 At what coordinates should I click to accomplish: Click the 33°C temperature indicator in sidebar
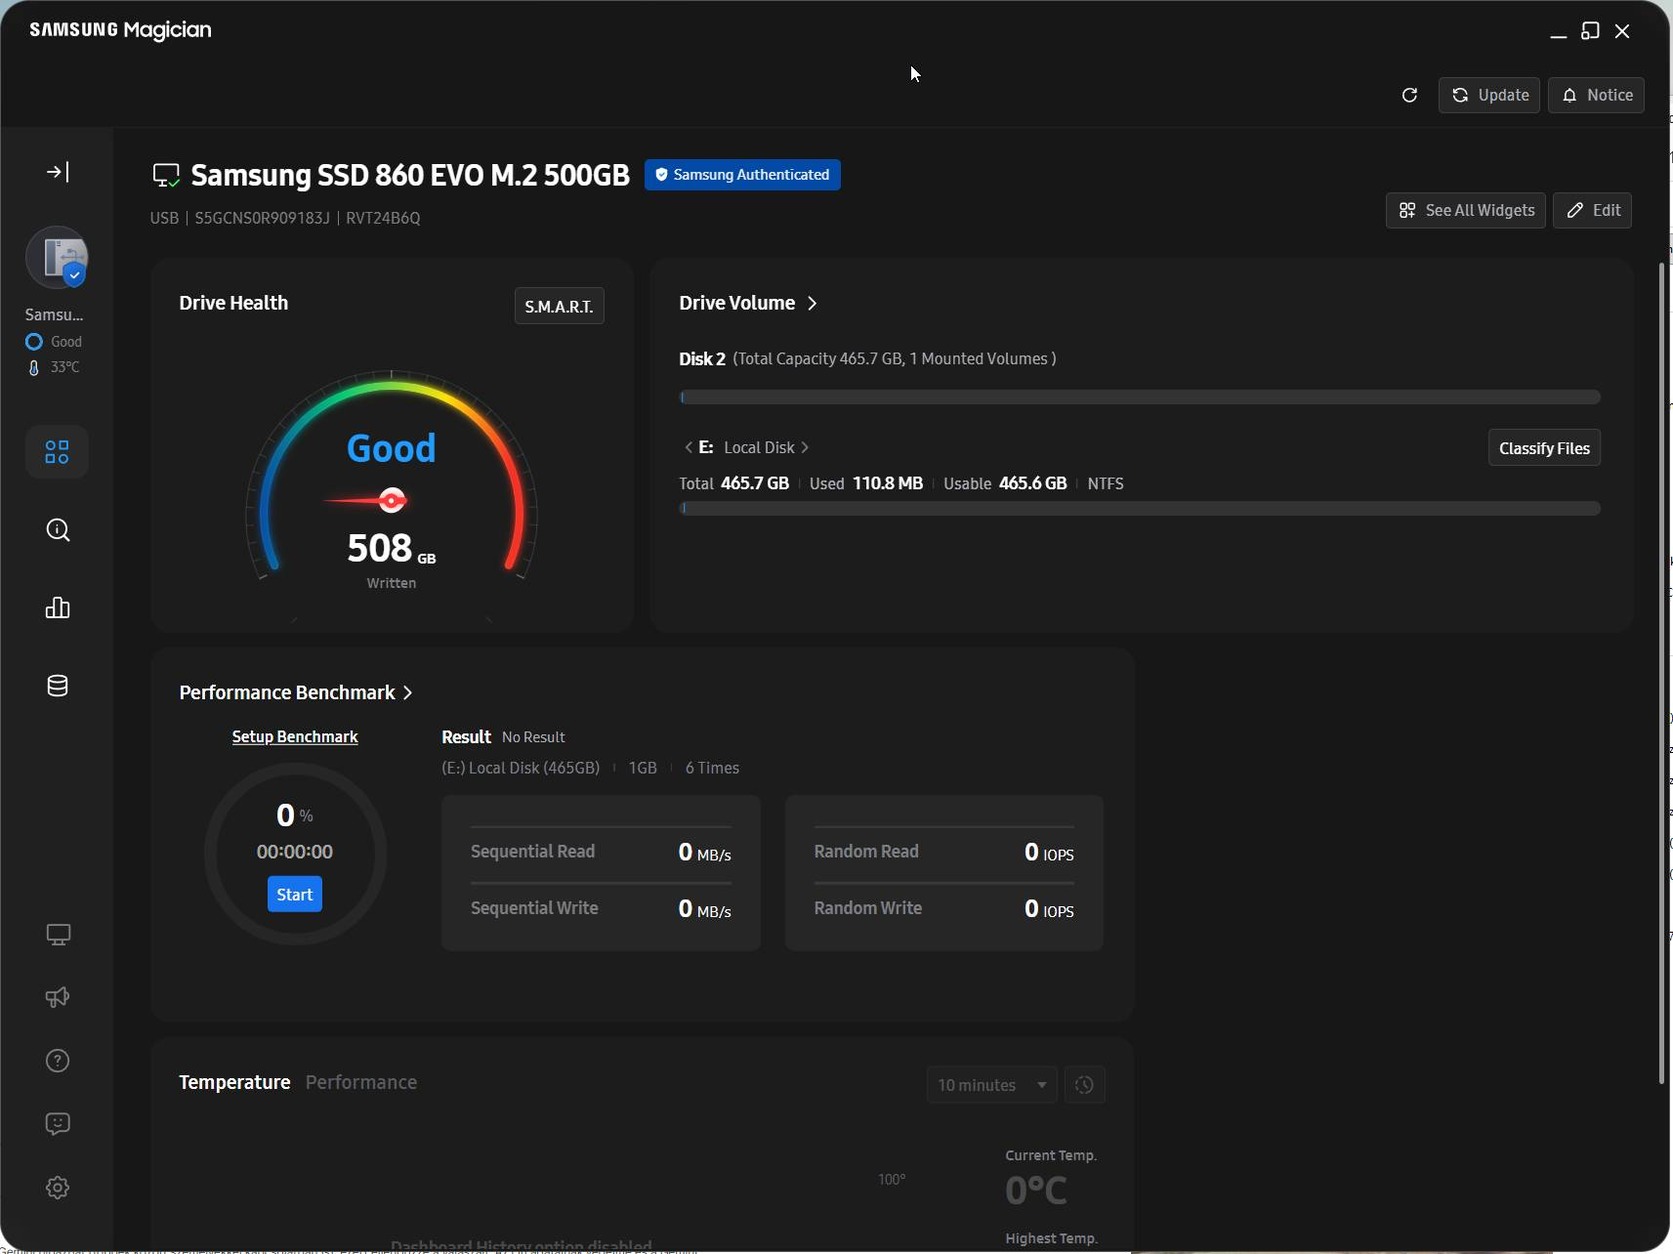[54, 368]
